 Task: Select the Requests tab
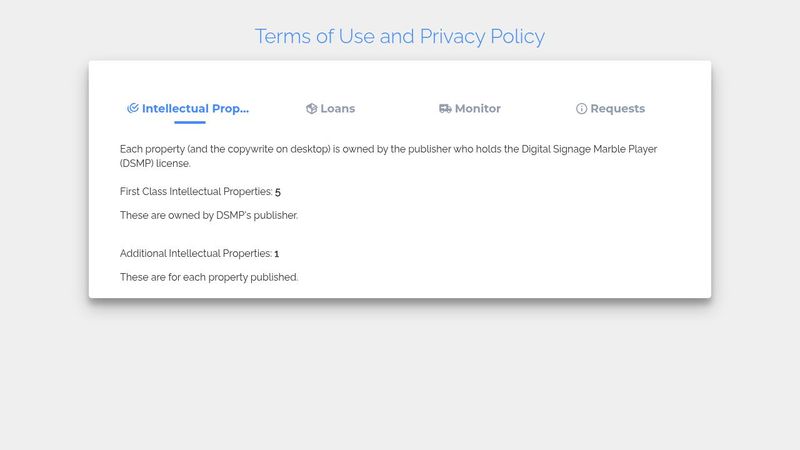[x=617, y=108]
